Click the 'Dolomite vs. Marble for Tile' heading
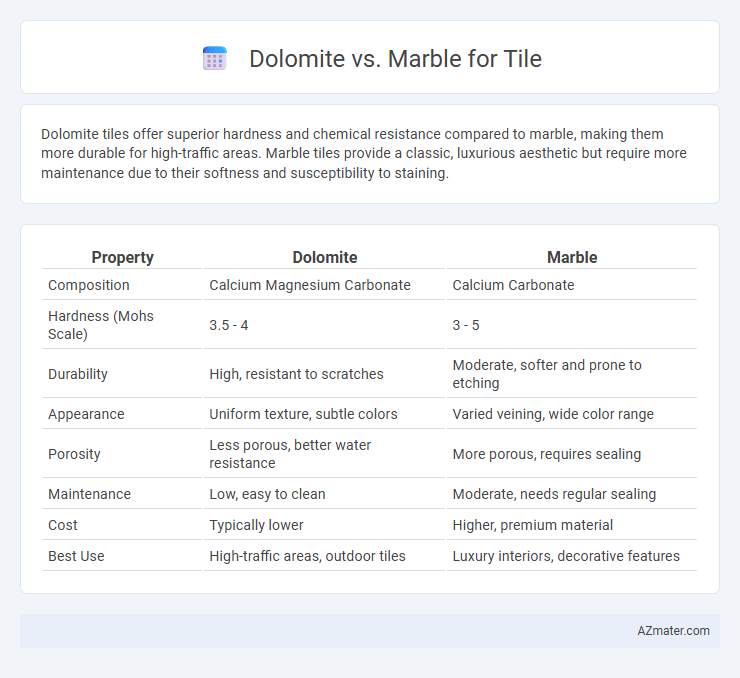Screen dimensions: 740x678 (395, 59)
